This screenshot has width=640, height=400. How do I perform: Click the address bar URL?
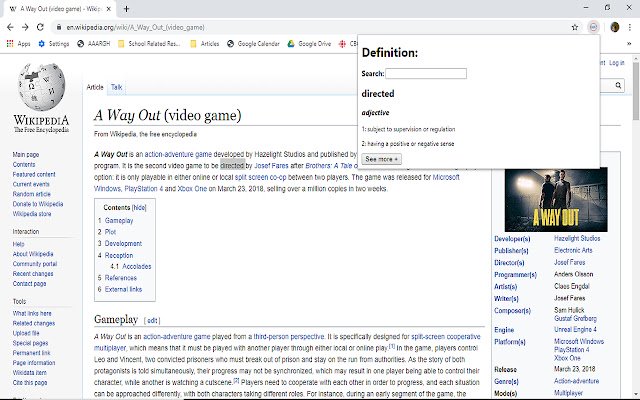click(x=135, y=27)
